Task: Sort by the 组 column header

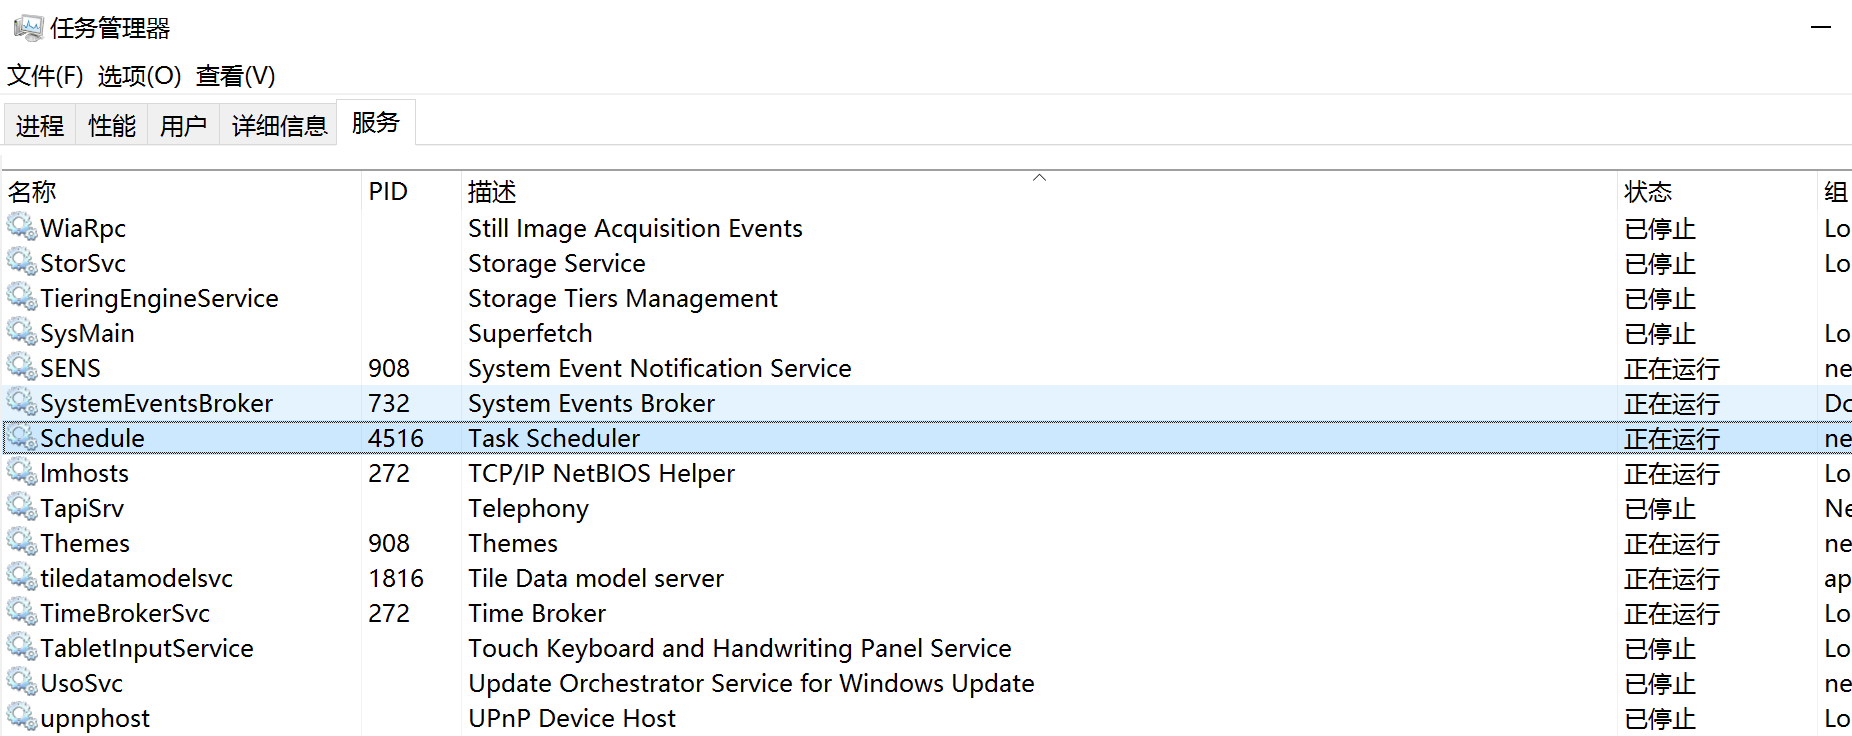Action: [x=1835, y=191]
